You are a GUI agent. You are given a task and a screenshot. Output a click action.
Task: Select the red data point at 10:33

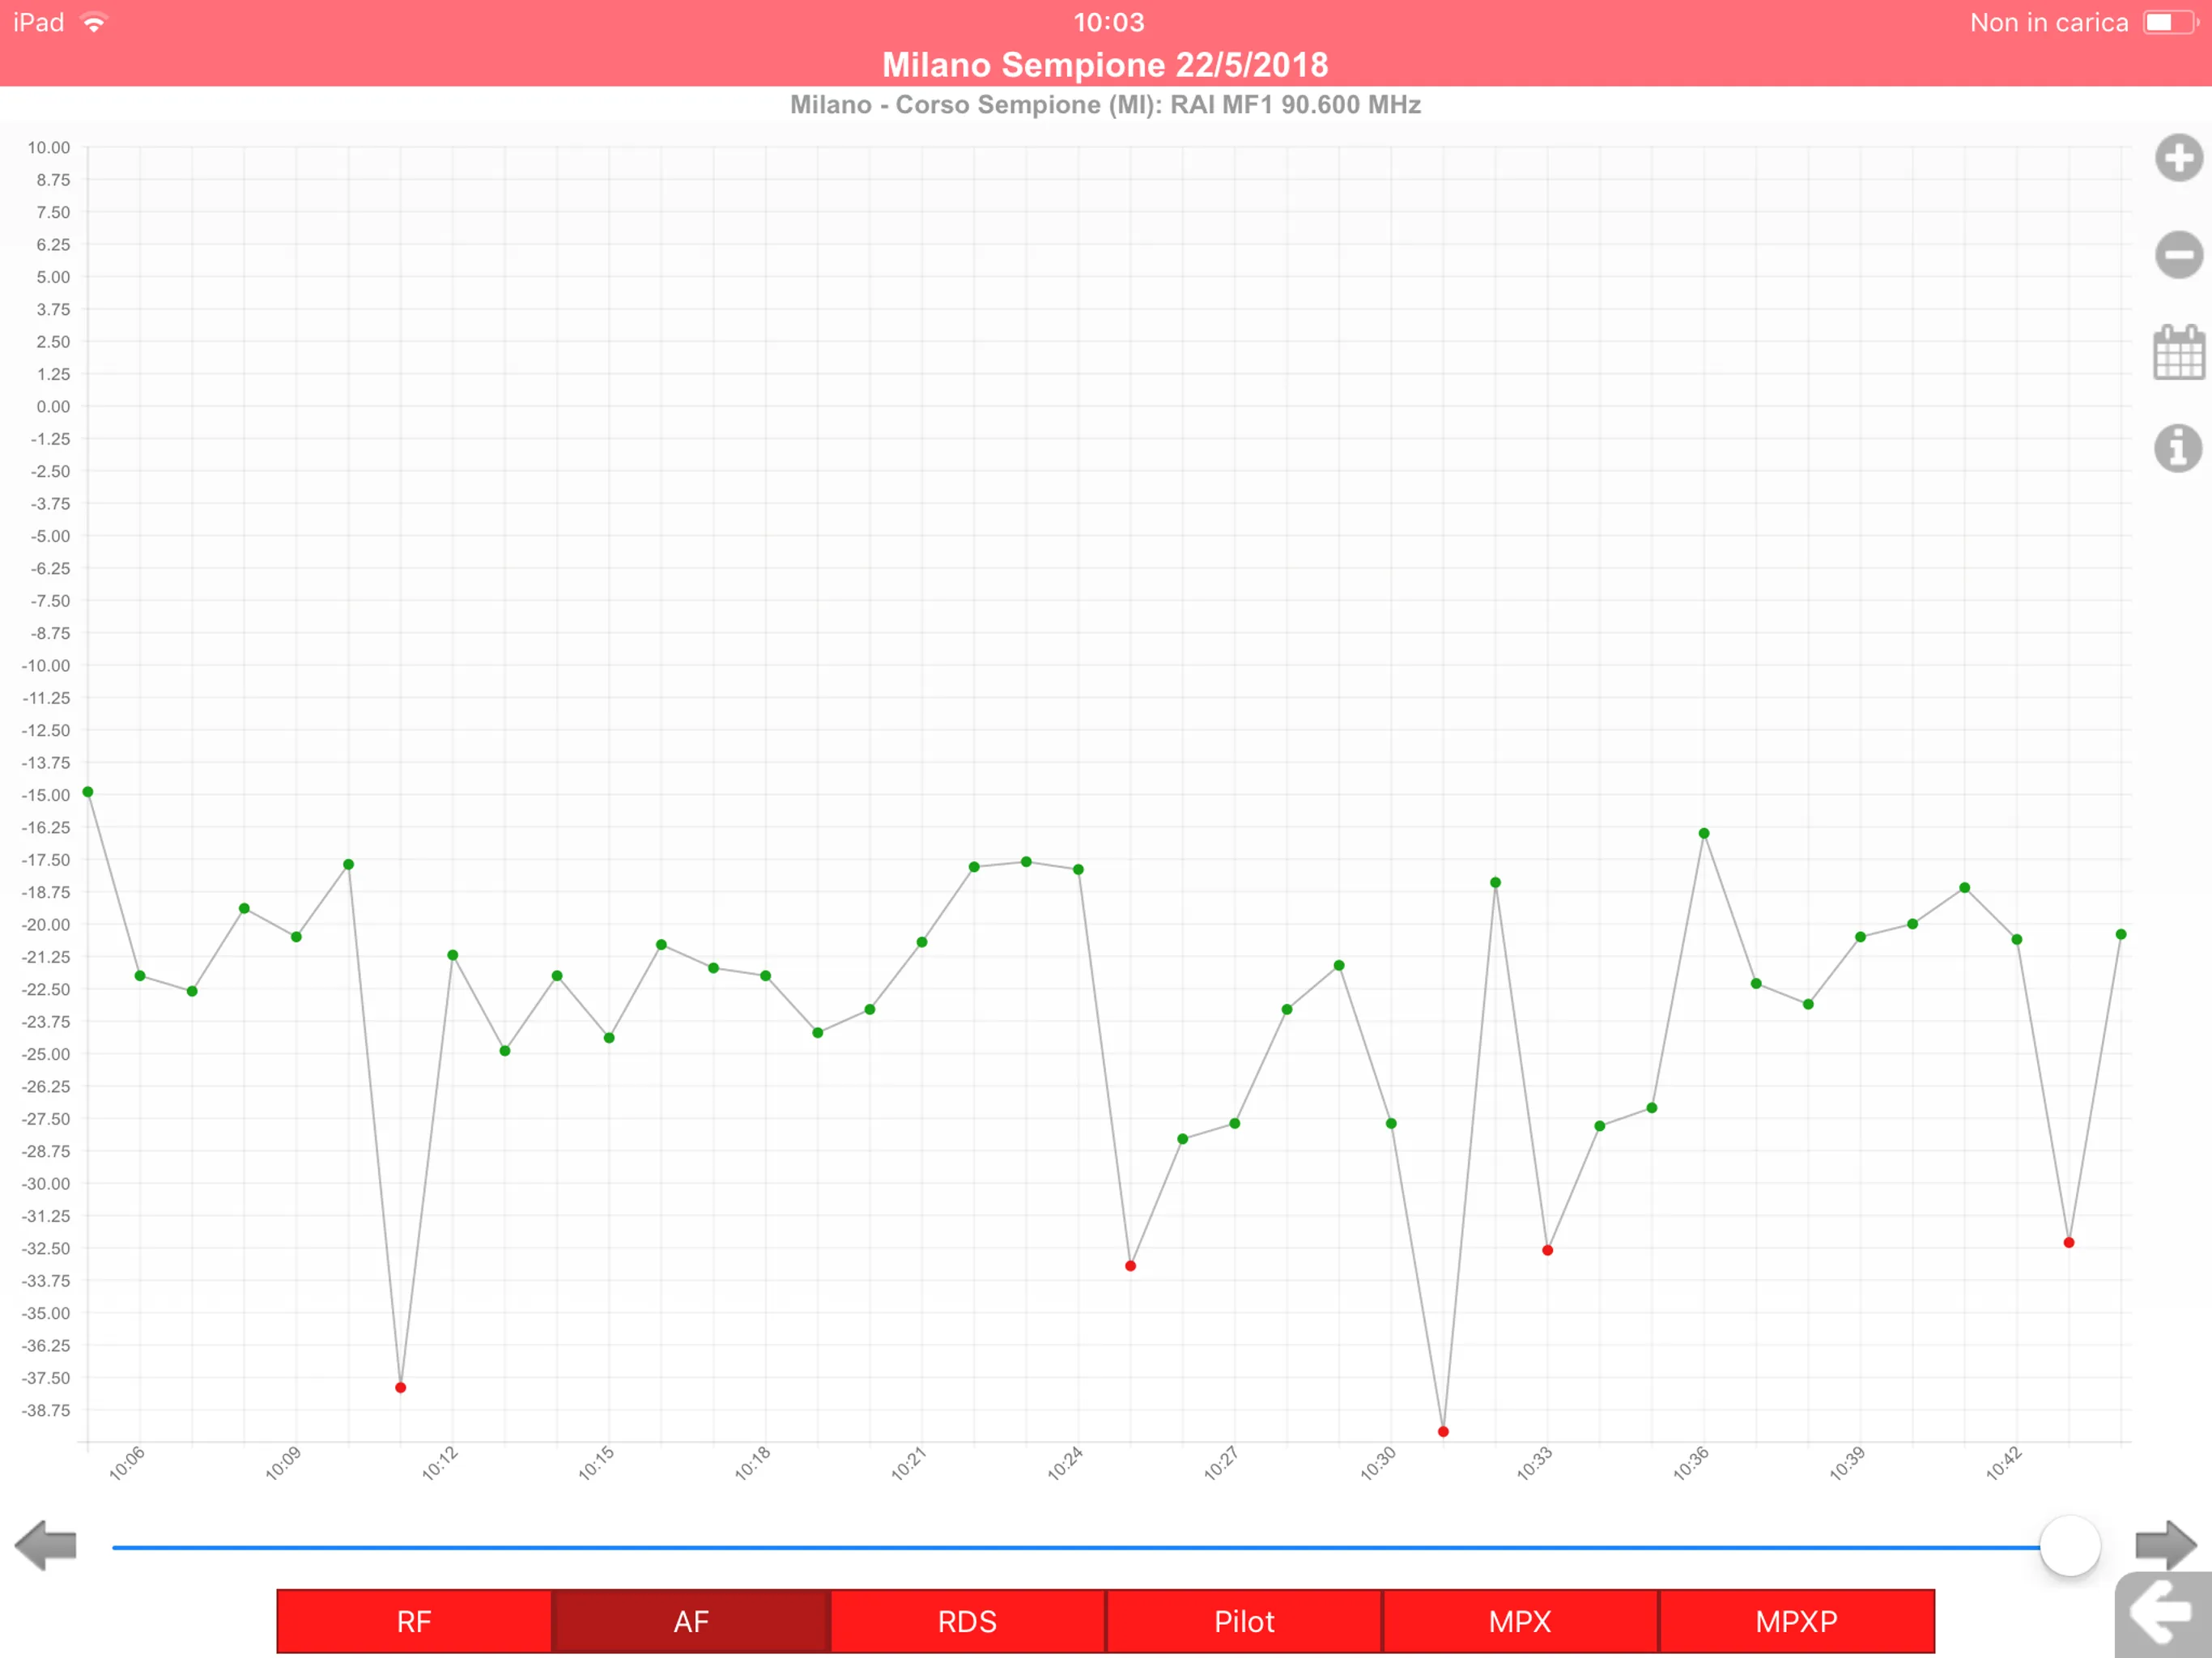coord(1547,1250)
